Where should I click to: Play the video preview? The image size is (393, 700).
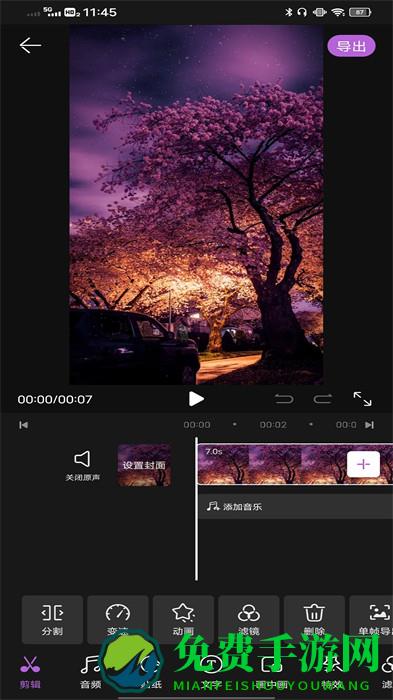(x=196, y=399)
